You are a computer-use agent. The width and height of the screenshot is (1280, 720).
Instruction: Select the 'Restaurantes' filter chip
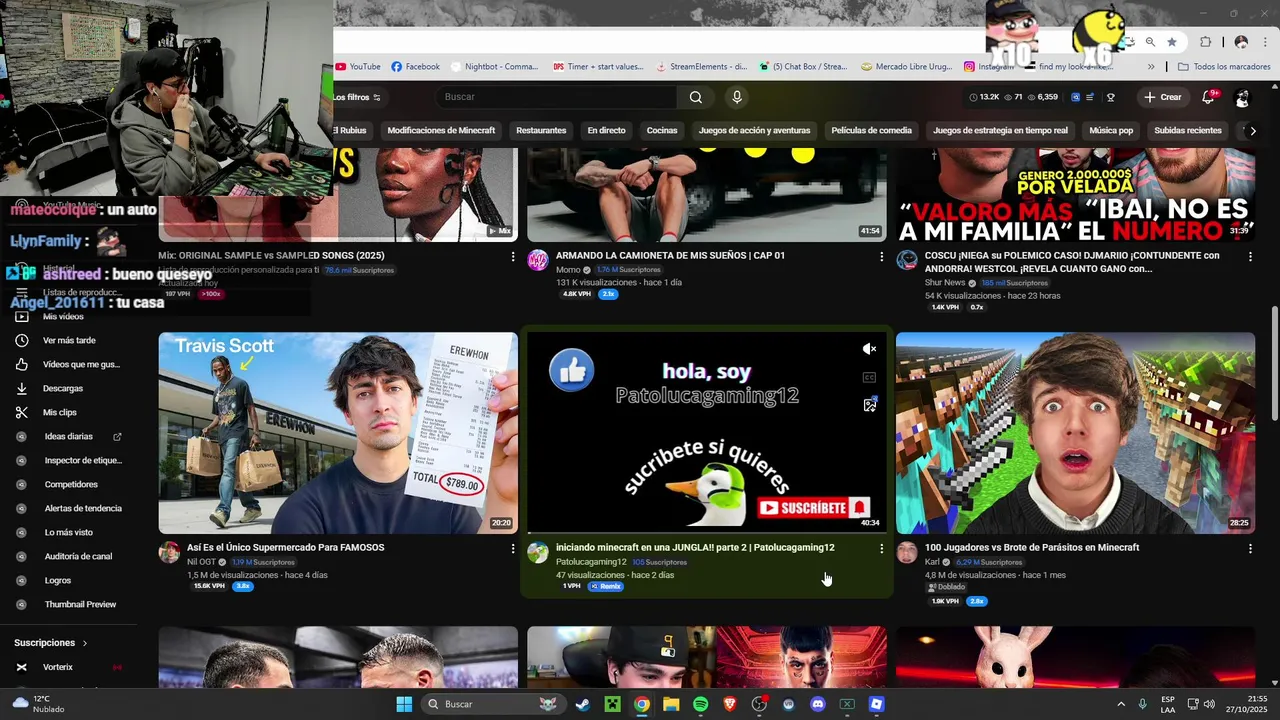pyautogui.click(x=541, y=130)
